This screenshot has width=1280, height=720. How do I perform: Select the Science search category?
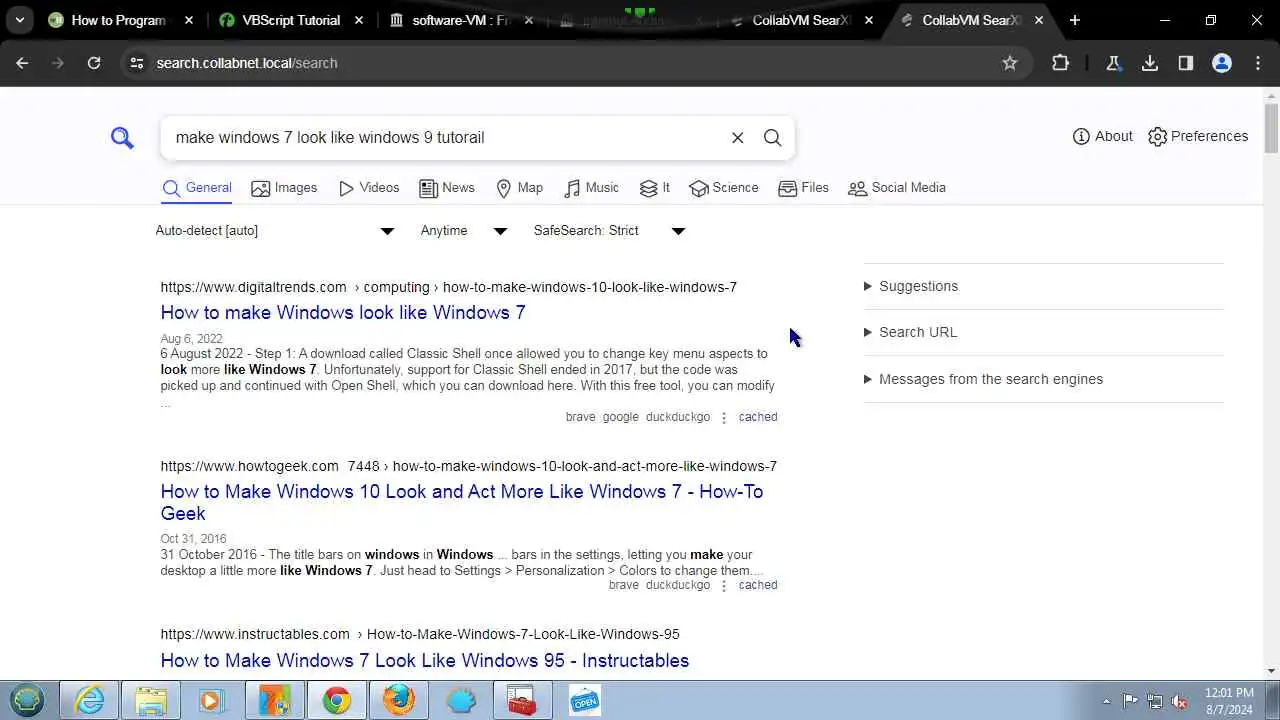(724, 188)
